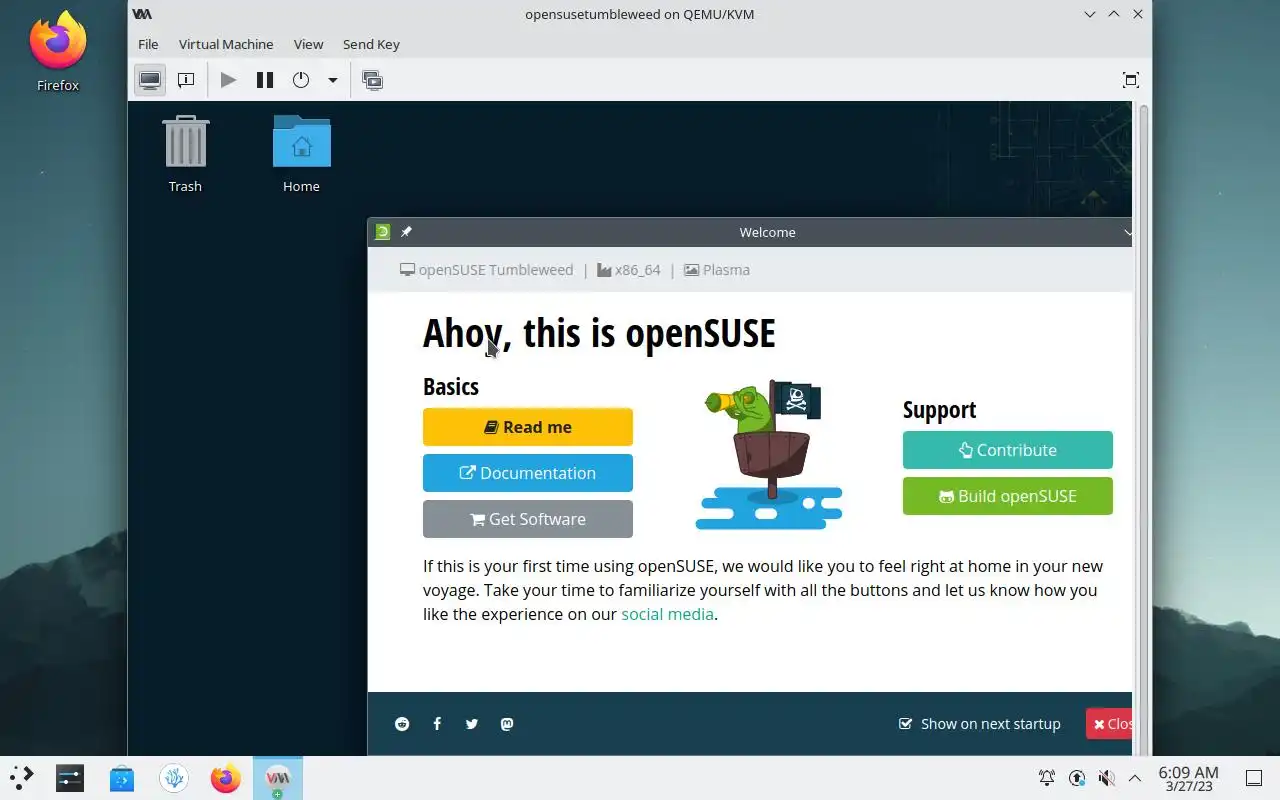This screenshot has width=1280, height=800.
Task: Click the Contribute button
Action: tap(1008, 450)
